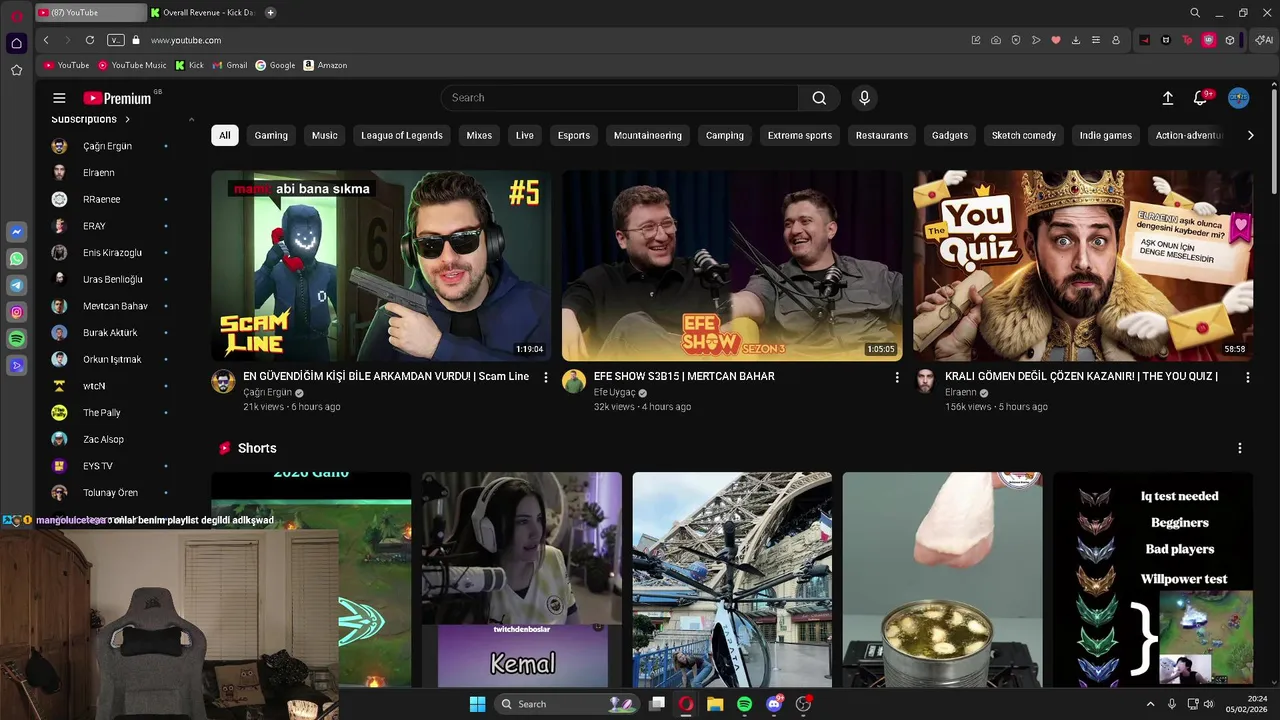Open the Efe Uygaç channel avatar

574,381
